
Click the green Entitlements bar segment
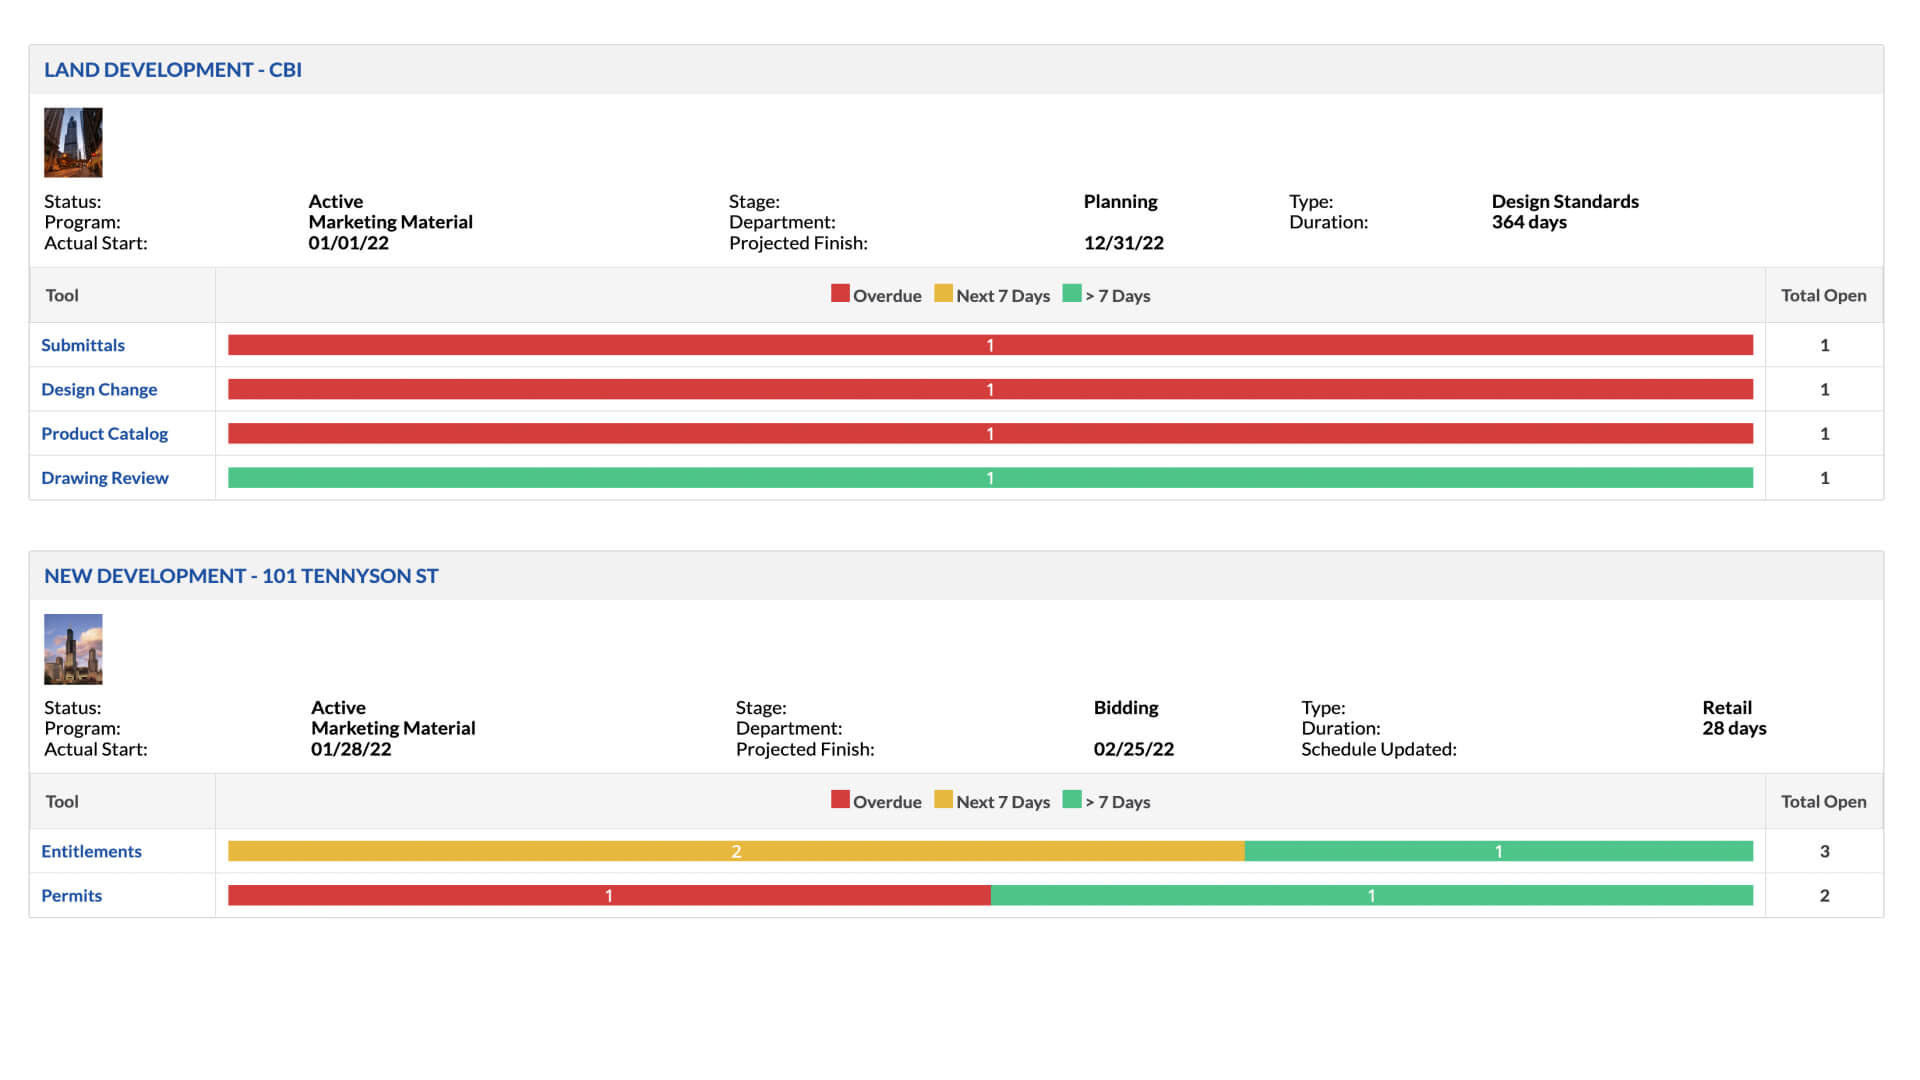point(1498,851)
